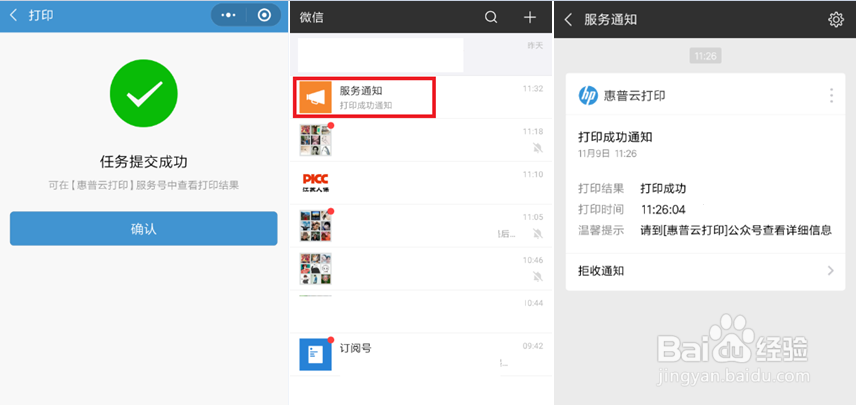Tap 拒收通知 row
The height and width of the screenshot is (405, 856).
tap(705, 271)
